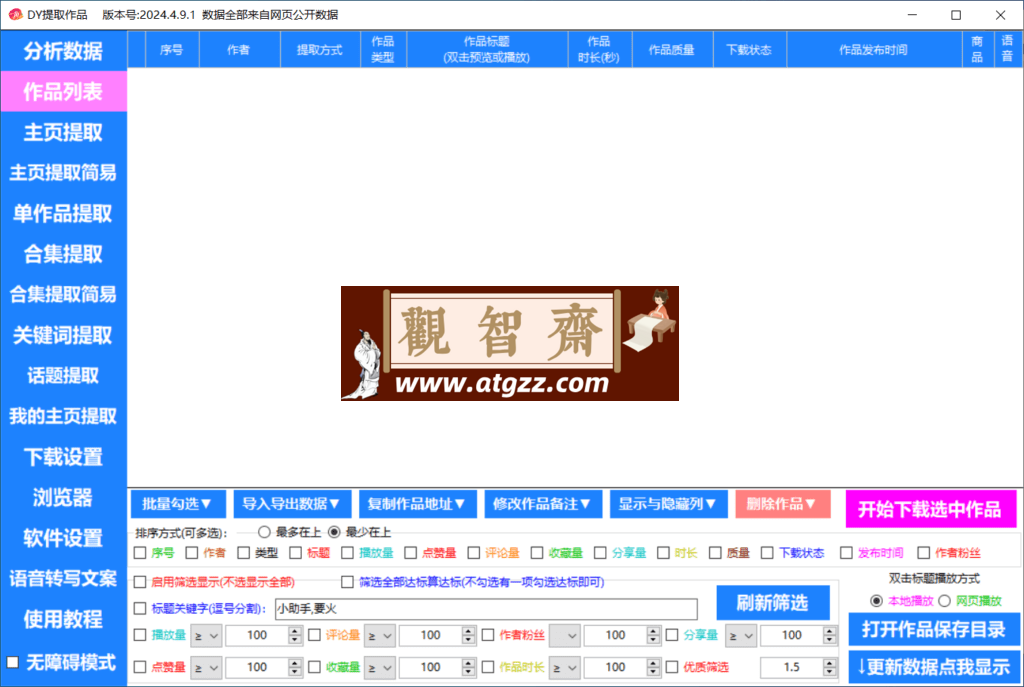Expand 复制作品地址 dropdown
Image resolution: width=1024 pixels, height=687 pixels.
point(417,504)
